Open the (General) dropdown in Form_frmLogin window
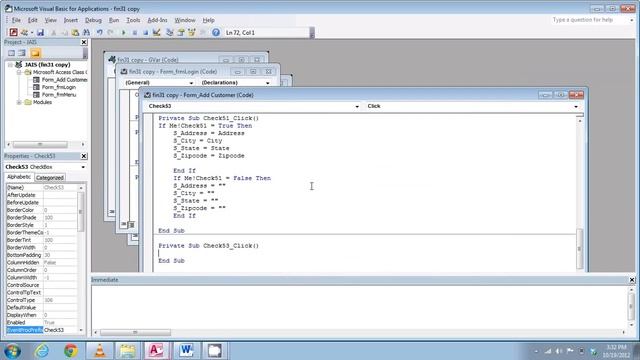 pyautogui.click(x=191, y=82)
